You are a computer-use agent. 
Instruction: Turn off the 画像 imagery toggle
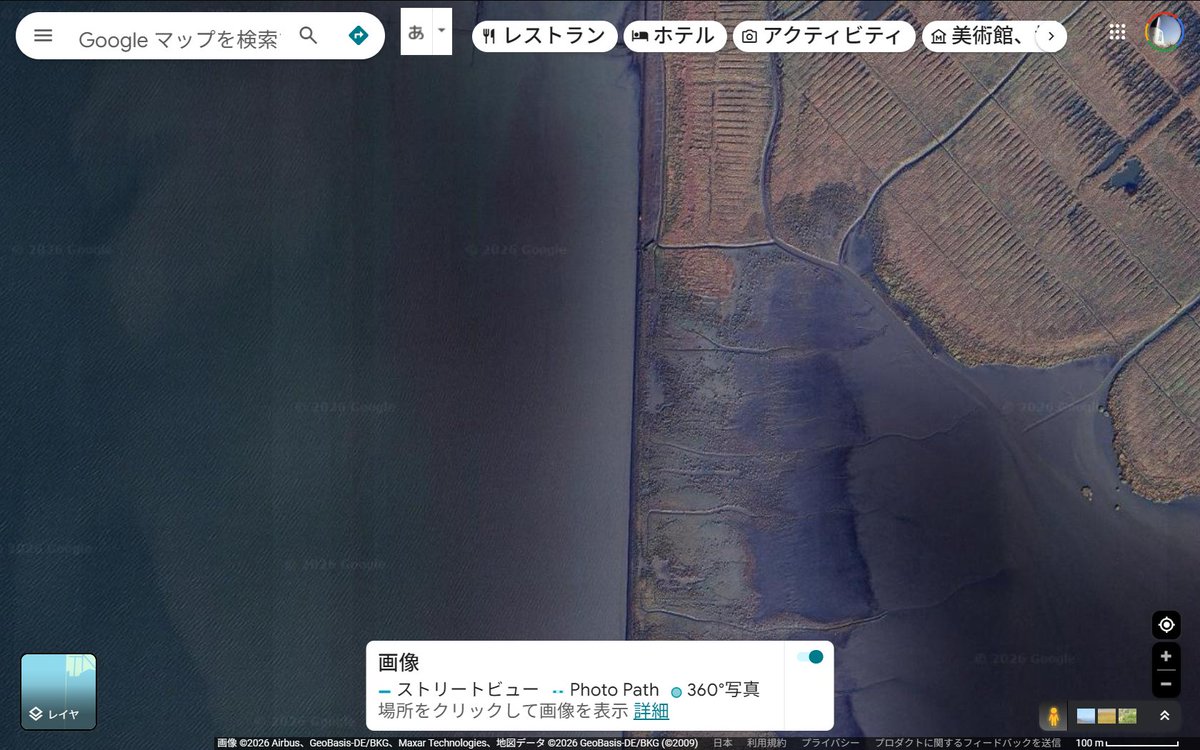pos(810,657)
